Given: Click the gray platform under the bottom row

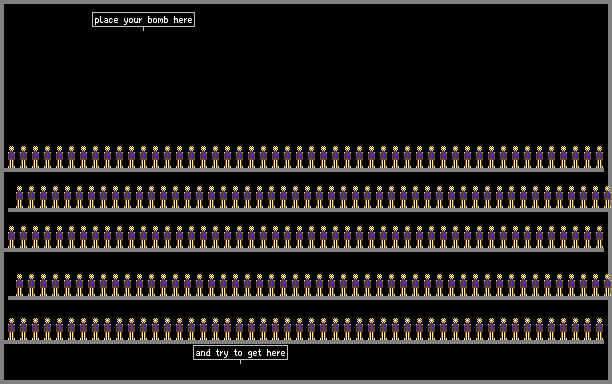Looking at the screenshot, I should 304,342.
